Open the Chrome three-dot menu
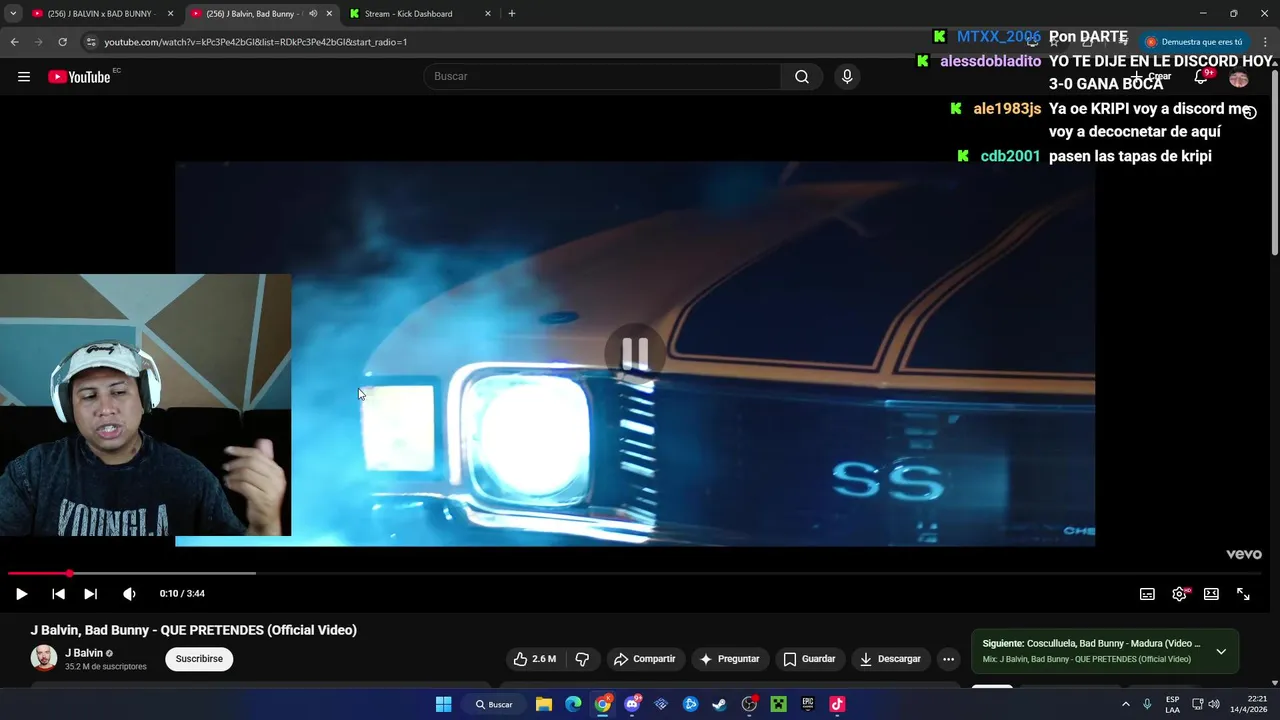This screenshot has width=1280, height=720. [1266, 42]
